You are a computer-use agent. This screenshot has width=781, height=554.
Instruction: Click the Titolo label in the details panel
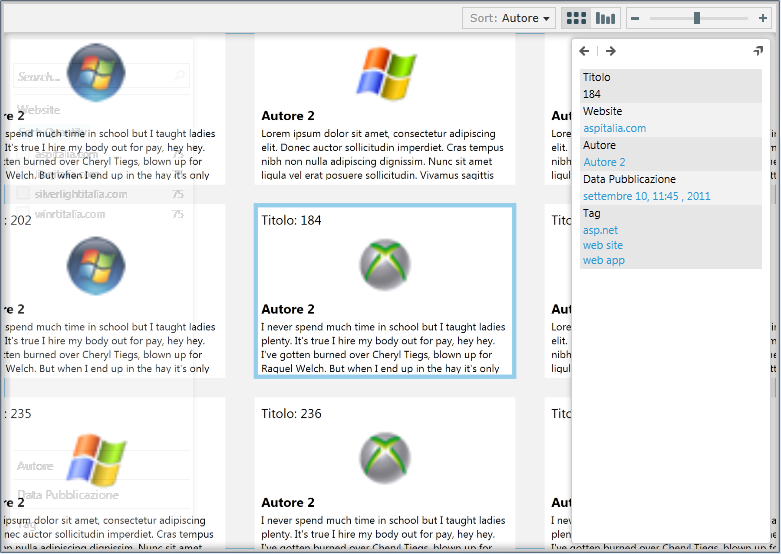point(596,77)
